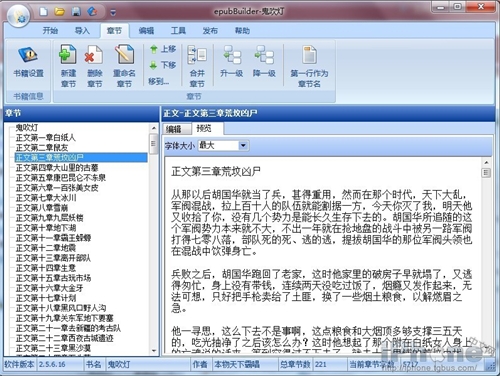This screenshot has width=500, height=376.
Task: Open 书籍设置 book settings
Action: pyautogui.click(x=28, y=62)
